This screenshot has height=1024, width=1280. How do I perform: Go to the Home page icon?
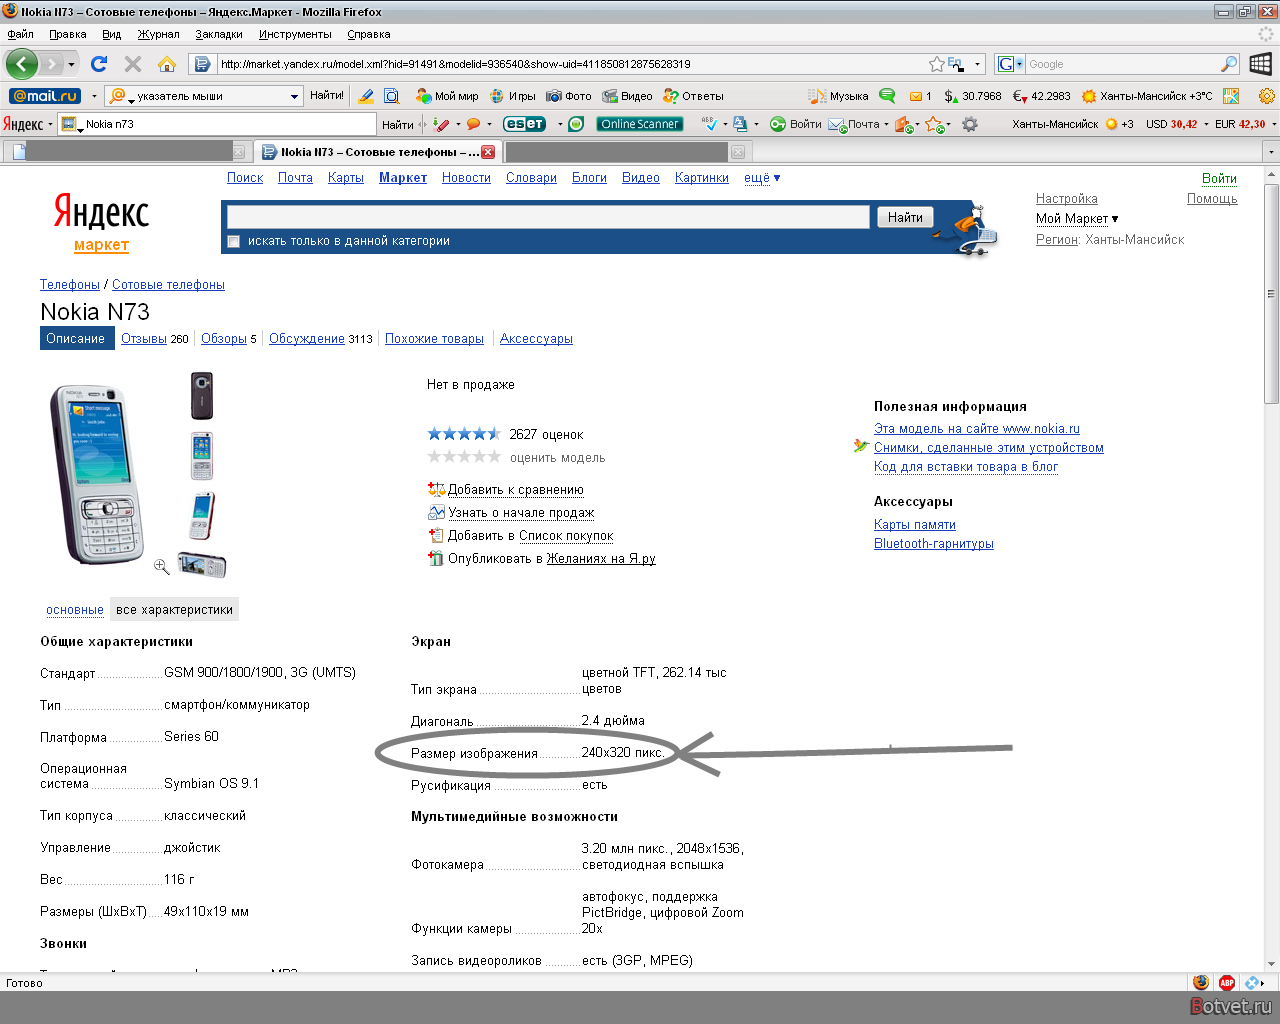point(167,64)
